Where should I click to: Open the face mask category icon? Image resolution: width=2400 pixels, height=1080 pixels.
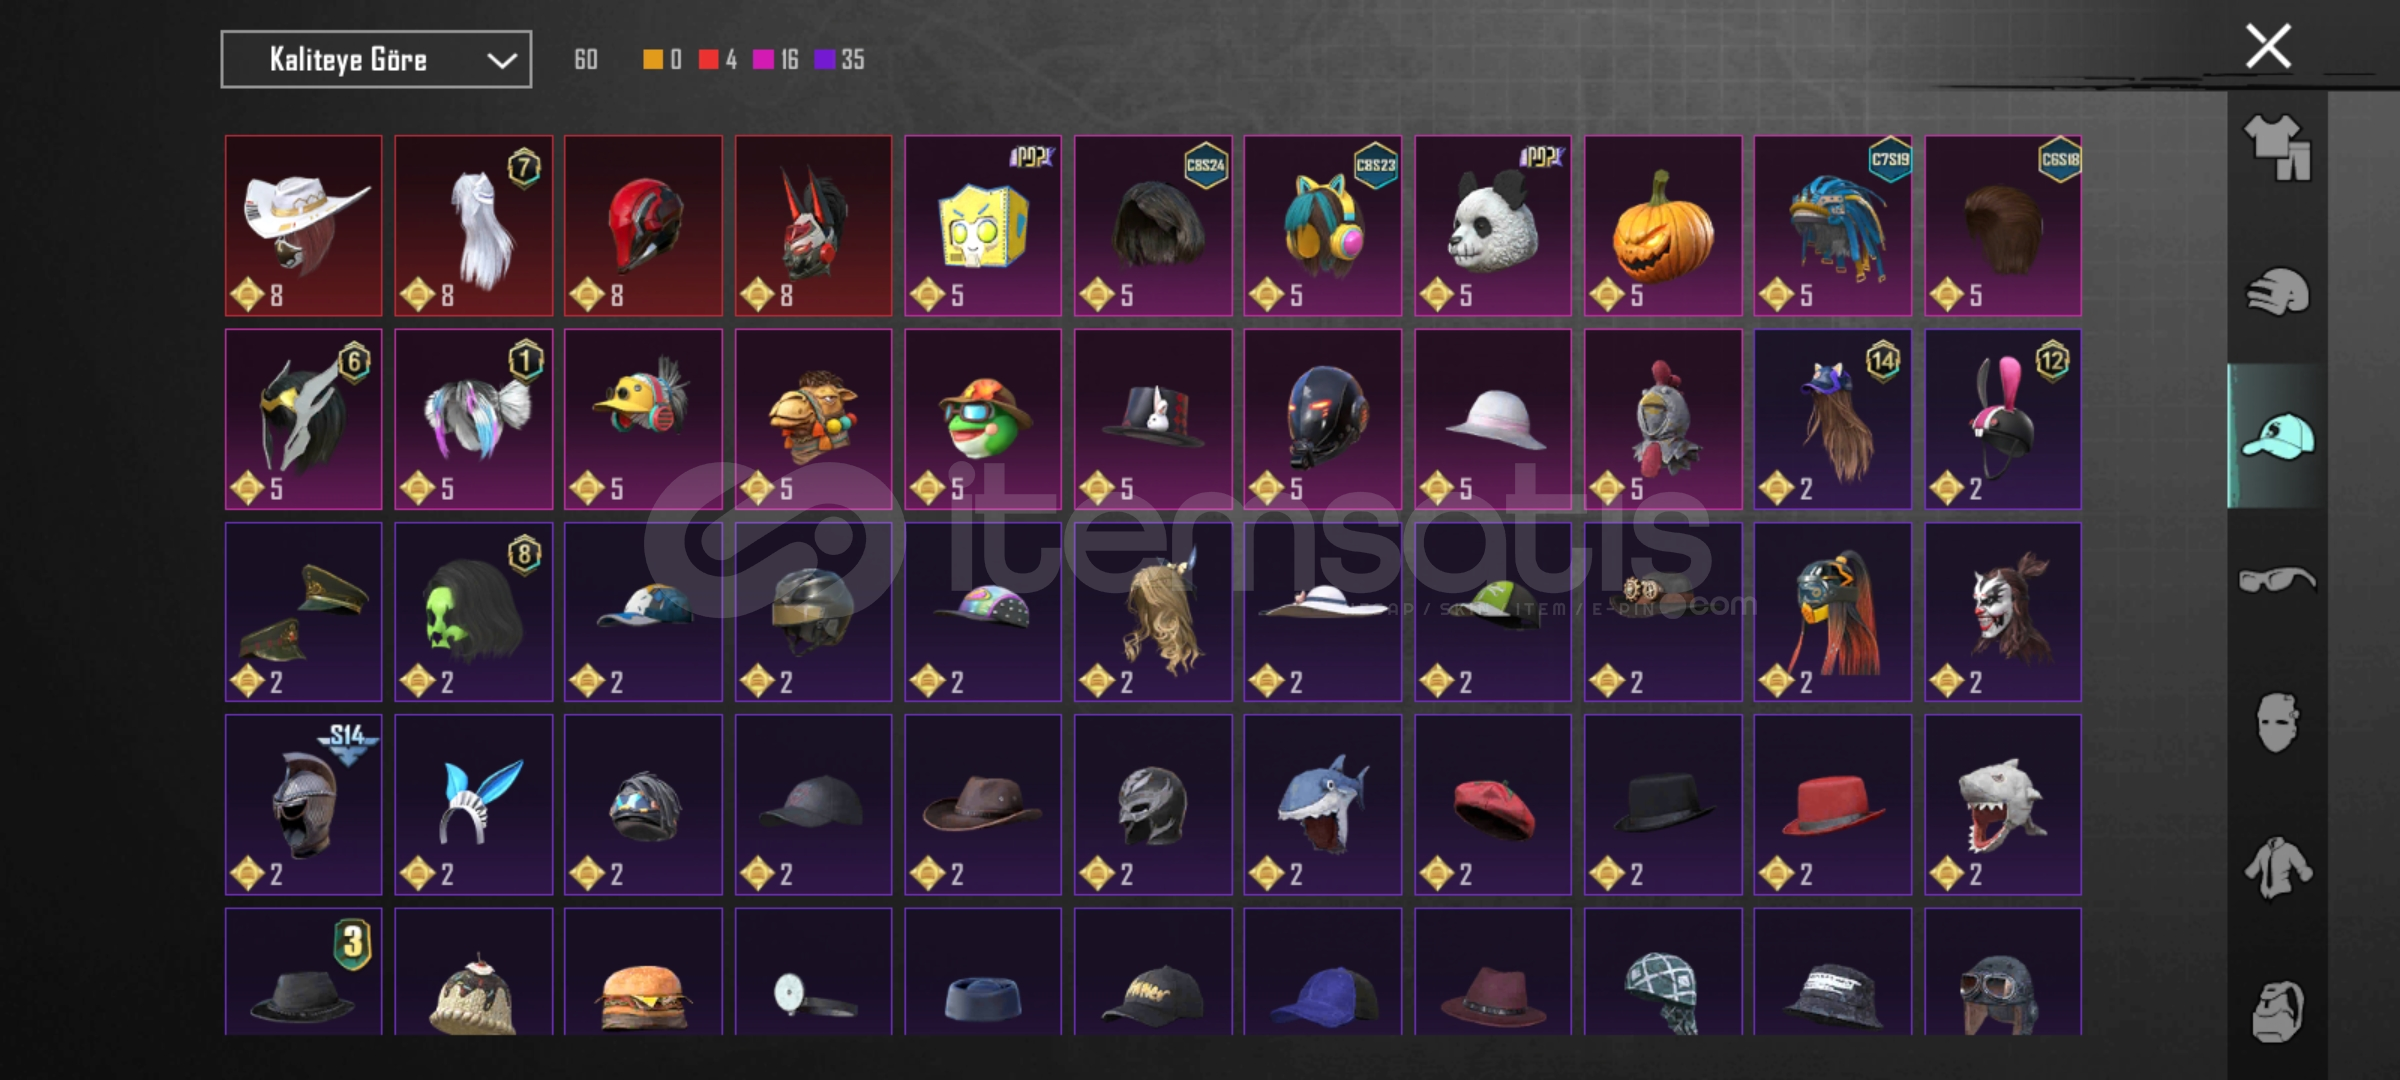(x=2277, y=722)
